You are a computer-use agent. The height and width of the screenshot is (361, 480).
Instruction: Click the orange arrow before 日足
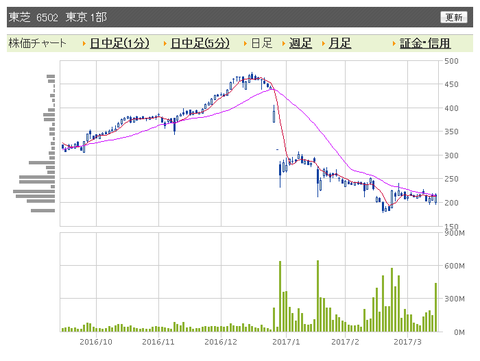245,44
